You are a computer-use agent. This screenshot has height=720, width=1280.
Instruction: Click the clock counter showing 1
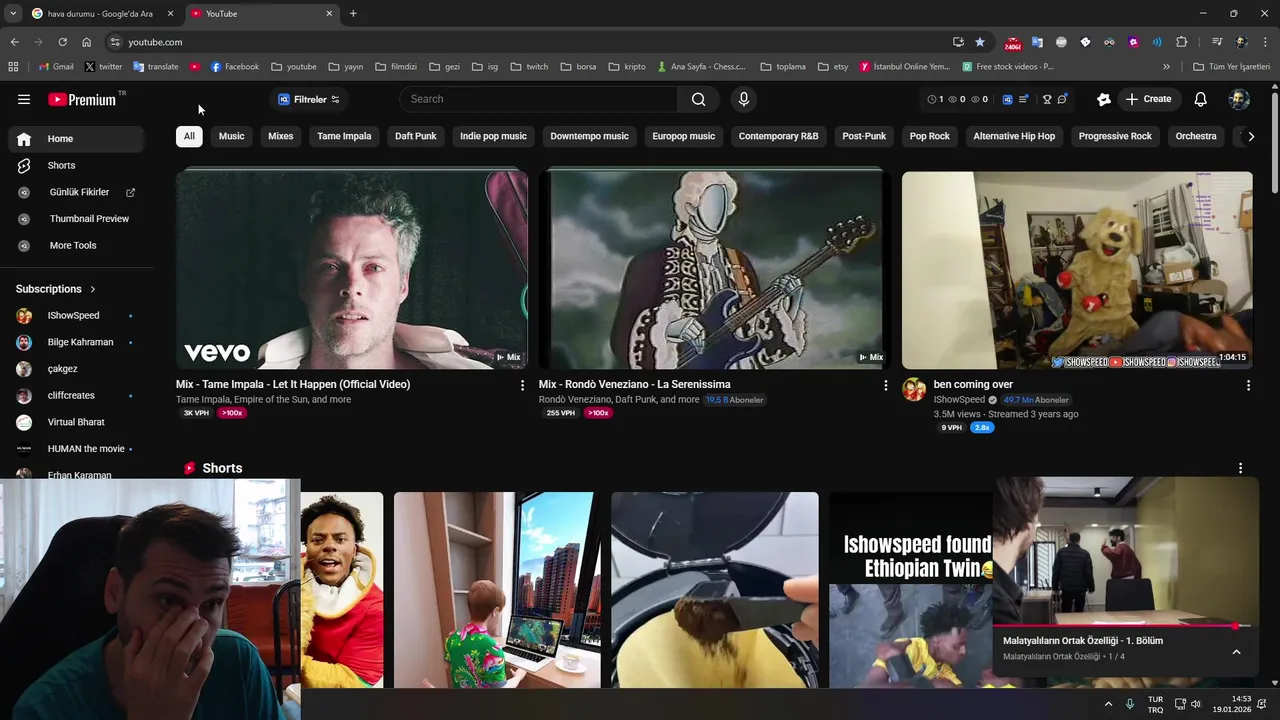tap(936, 99)
